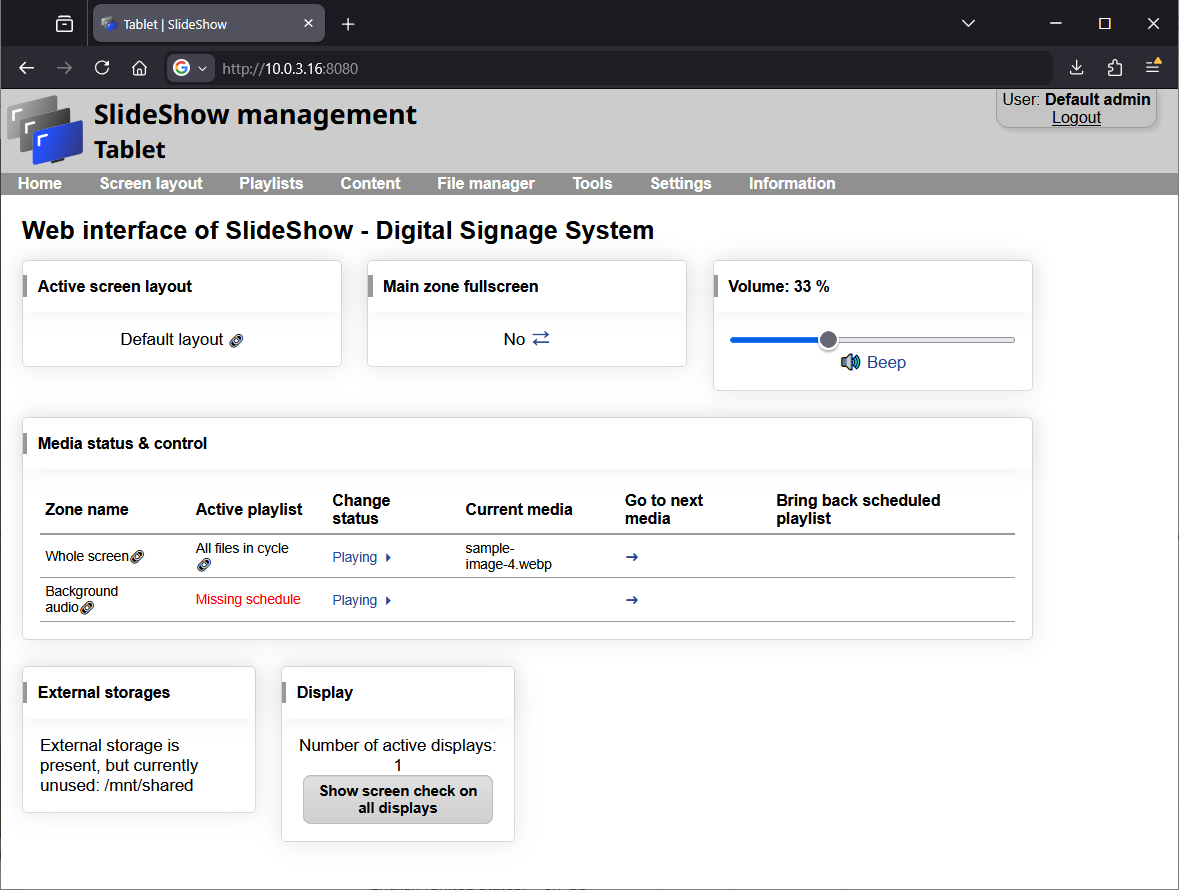Change Playing status of Whole screen zone
Viewport: 1179px width, 890px height.
point(361,557)
